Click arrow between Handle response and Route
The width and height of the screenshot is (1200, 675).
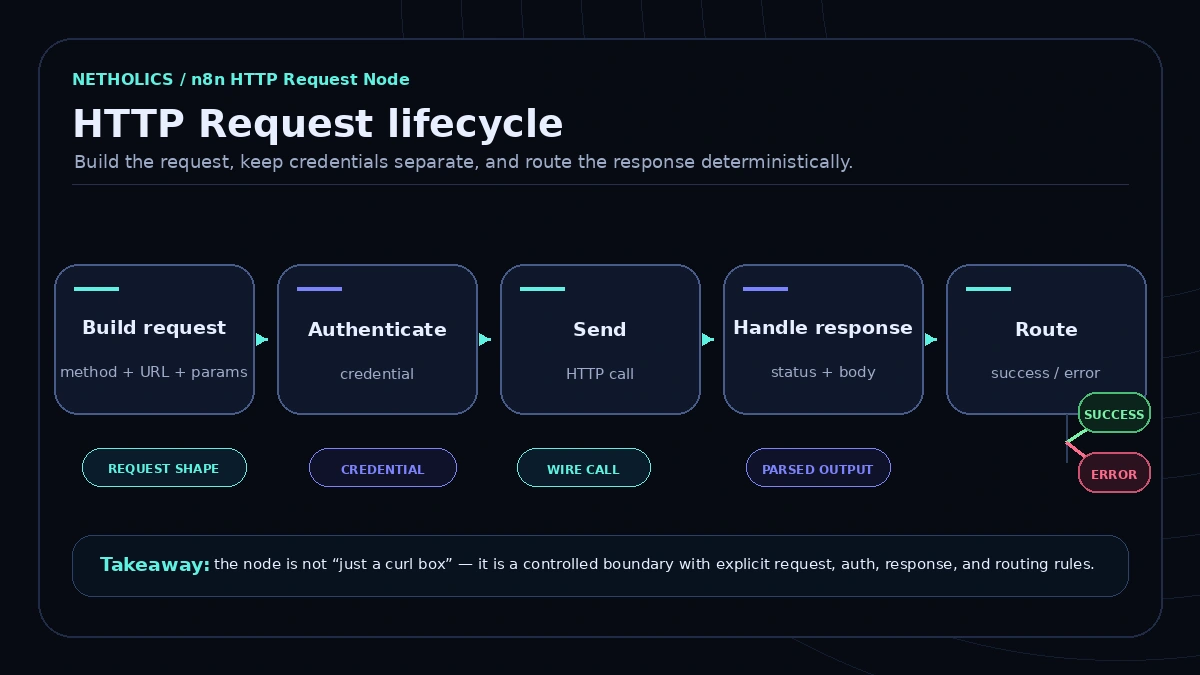pyautogui.click(x=931, y=339)
